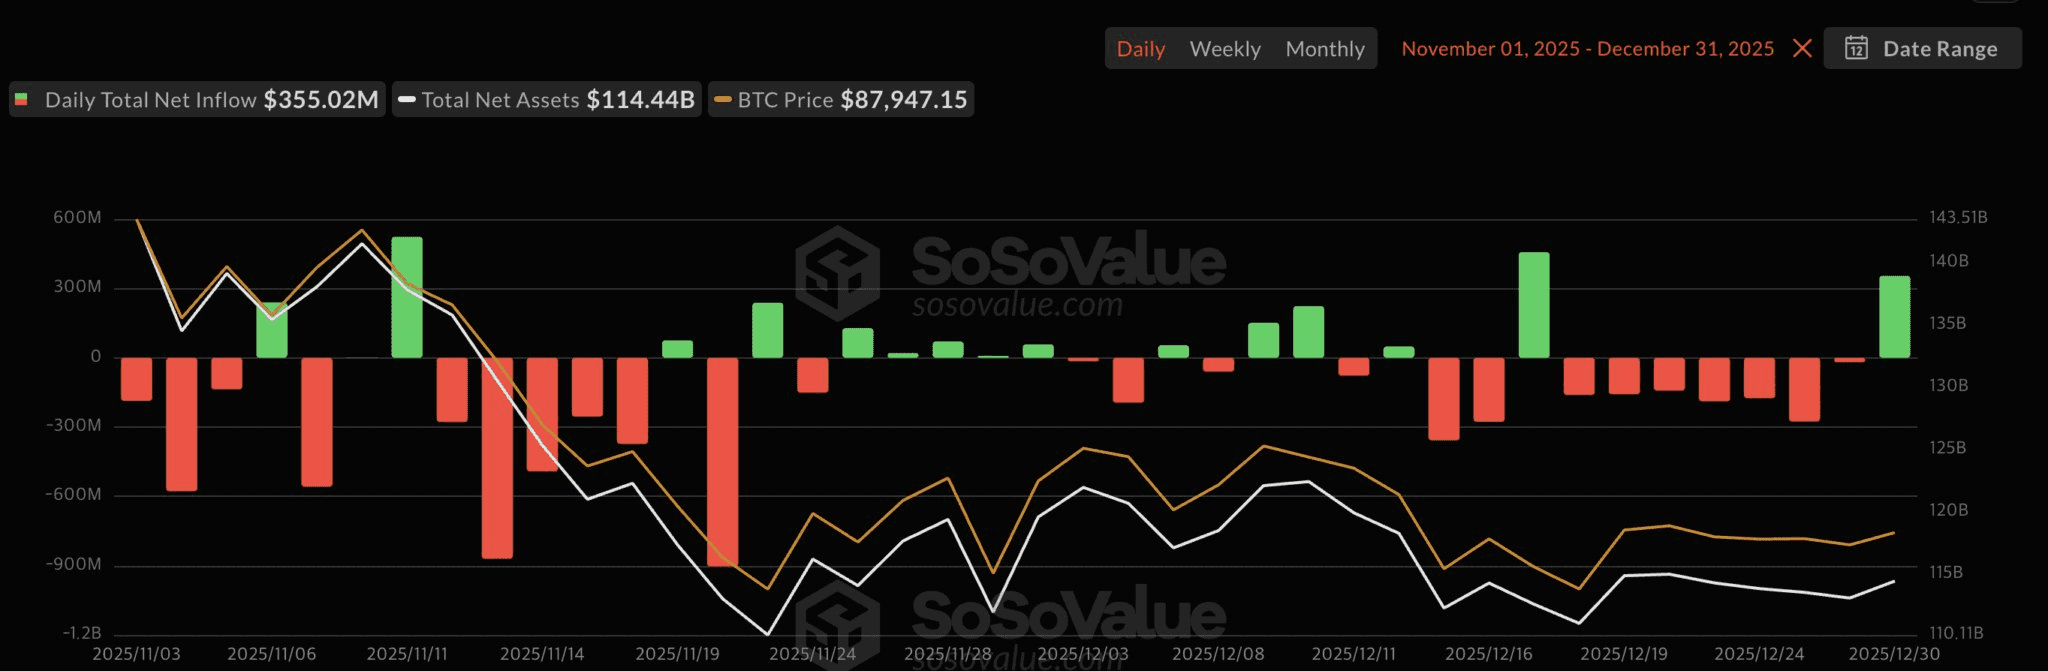The image size is (2048, 671).
Task: Open the Date Range picker
Action: (1922, 48)
